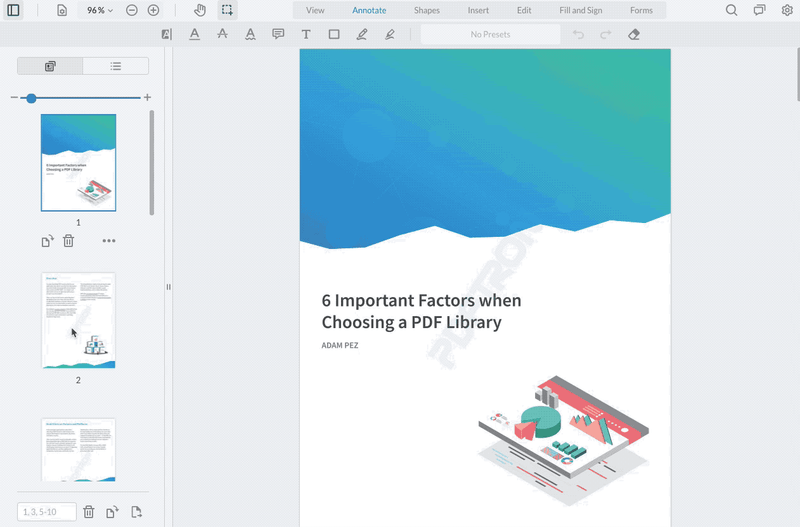Show the outline list panel view
The width and height of the screenshot is (800, 527).
(116, 66)
